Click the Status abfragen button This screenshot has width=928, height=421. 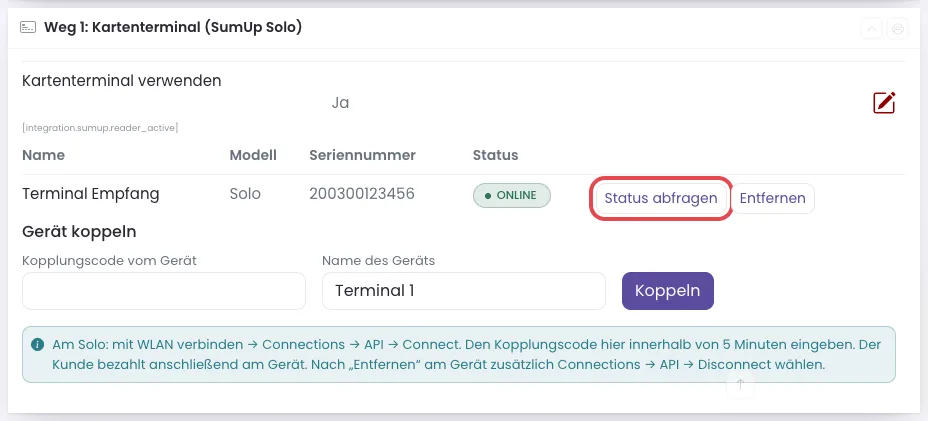(661, 198)
